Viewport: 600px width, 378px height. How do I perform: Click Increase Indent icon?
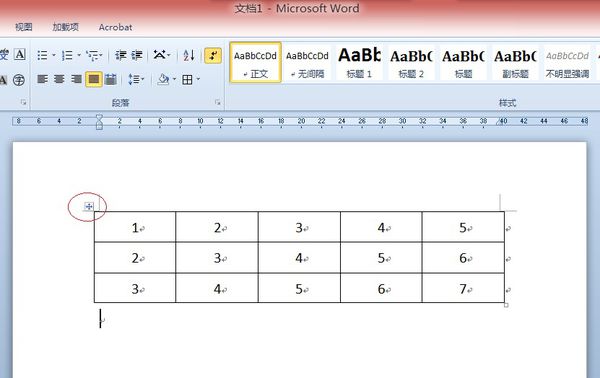click(137, 56)
